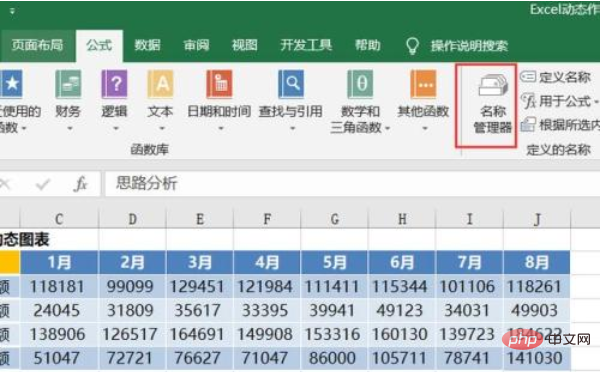Click the fx insert function button
This screenshot has height=372, width=601.
80,184
